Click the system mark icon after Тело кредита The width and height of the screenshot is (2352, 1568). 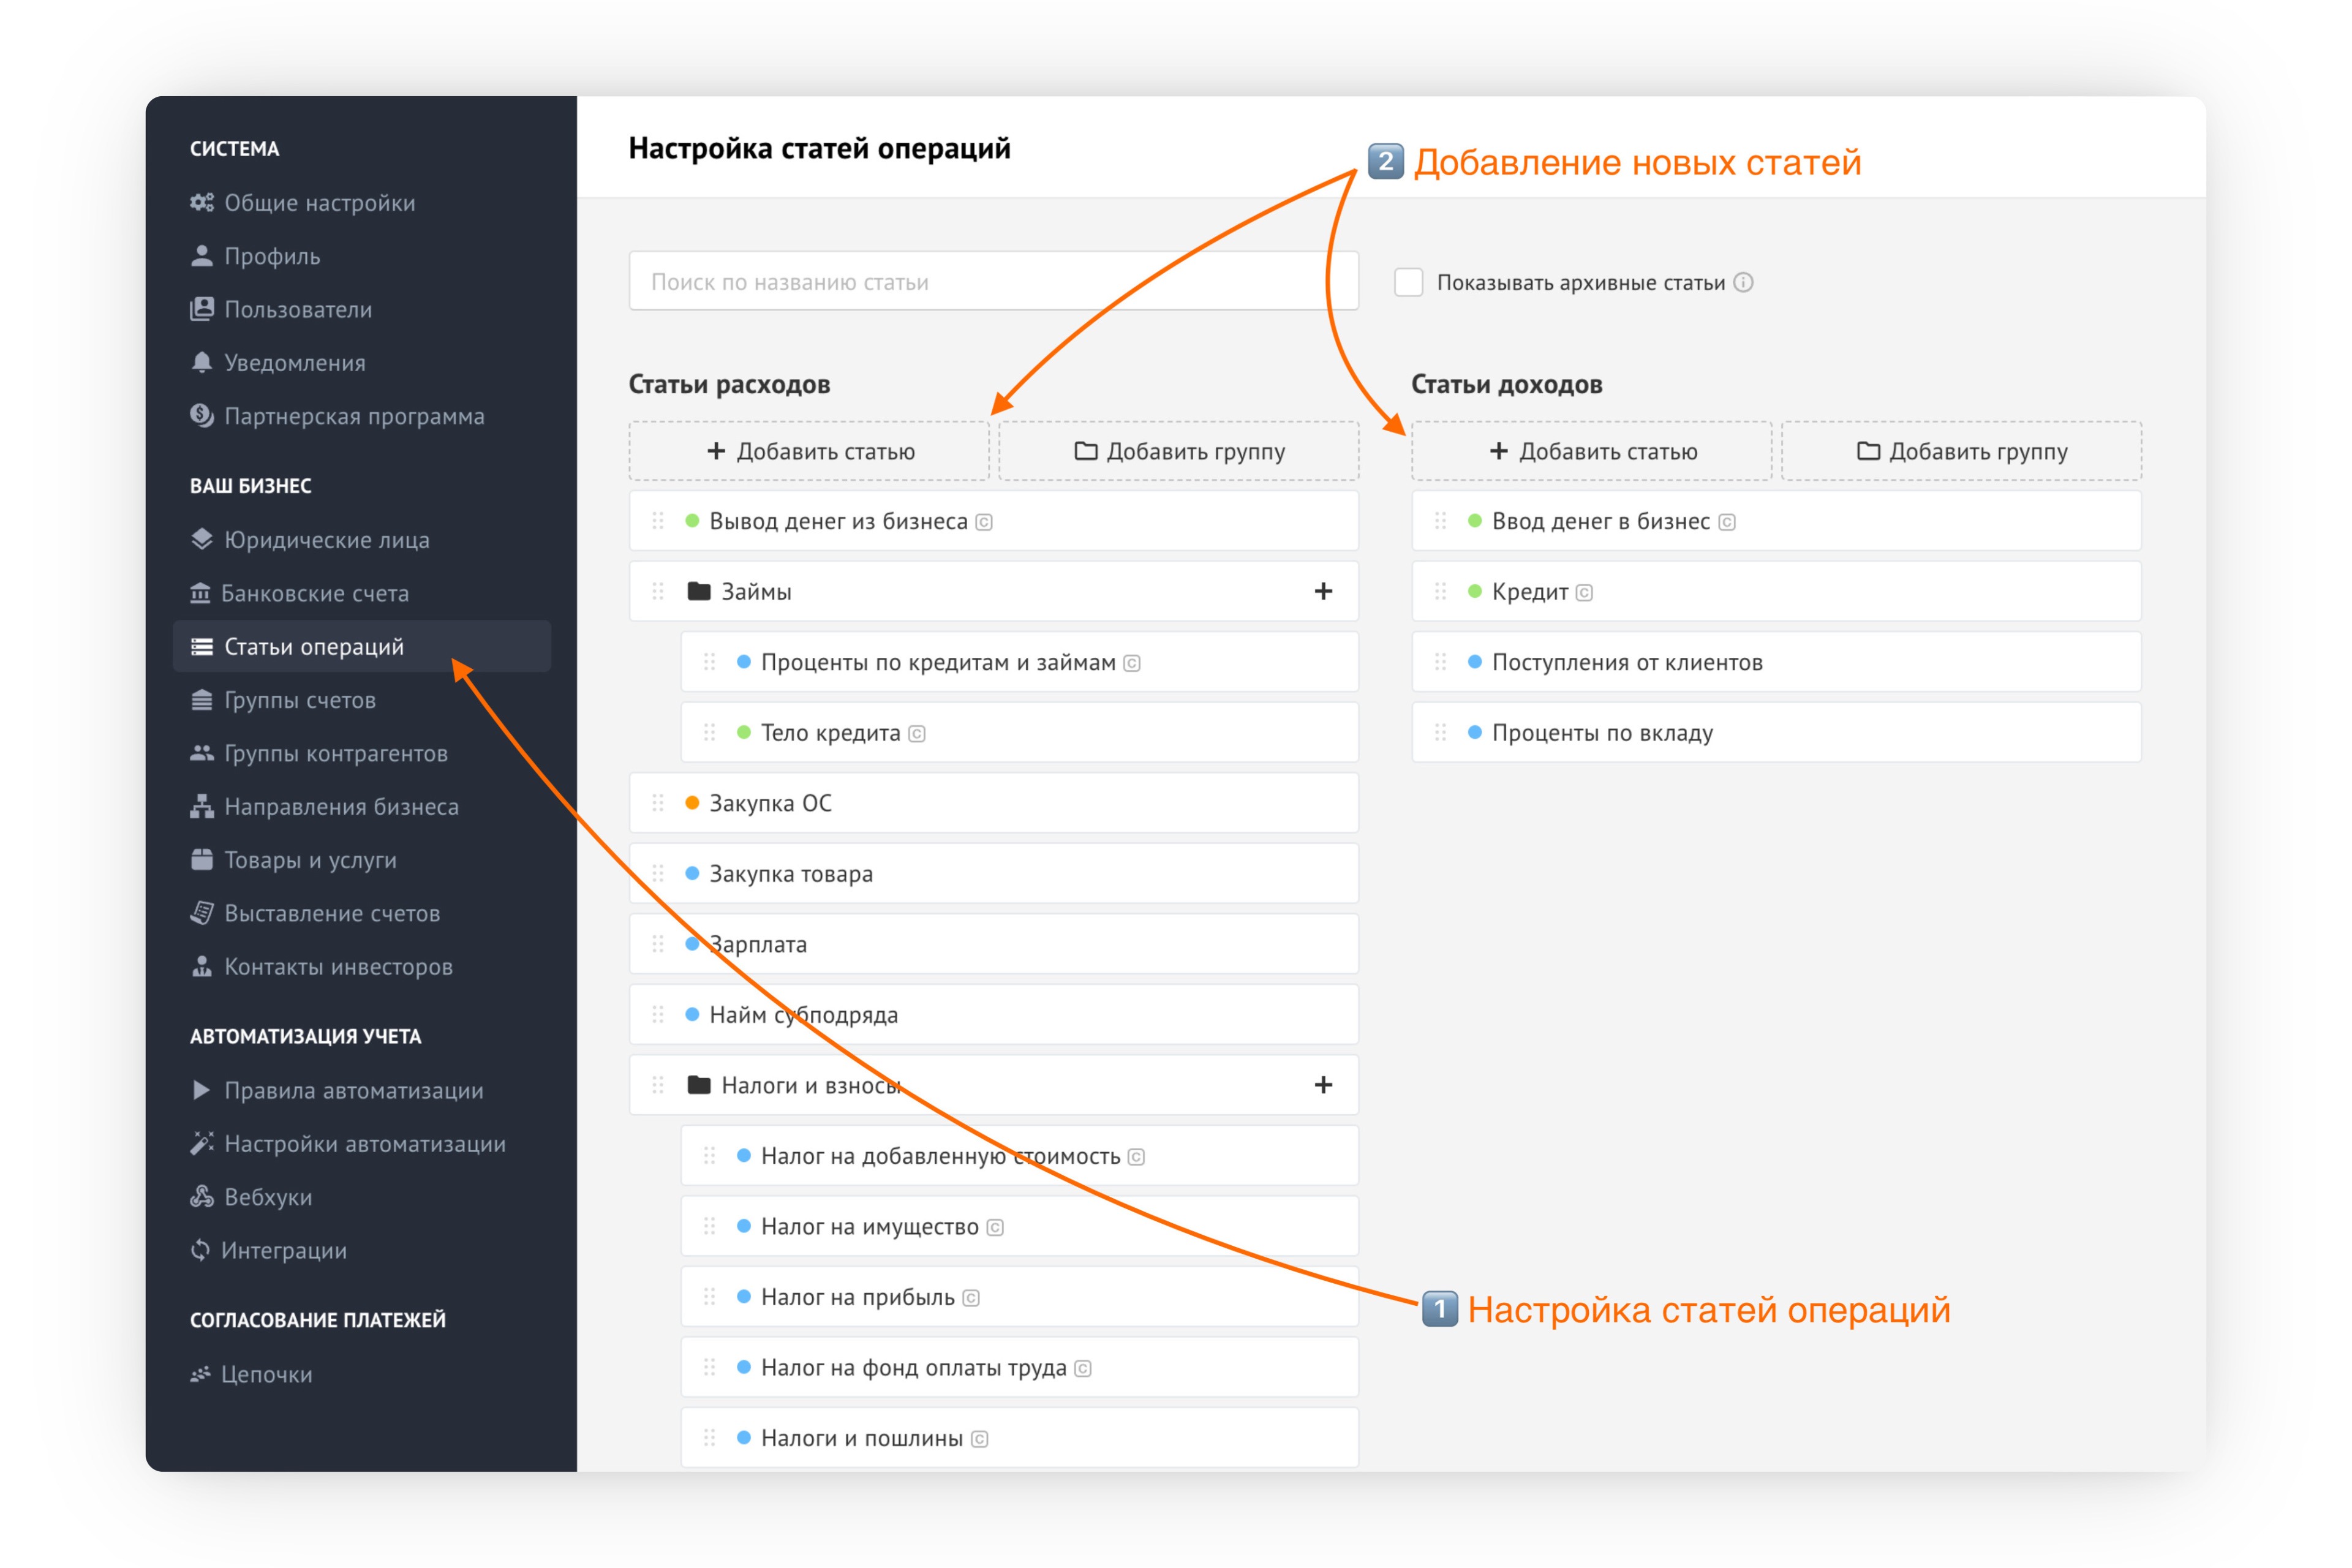tap(917, 734)
